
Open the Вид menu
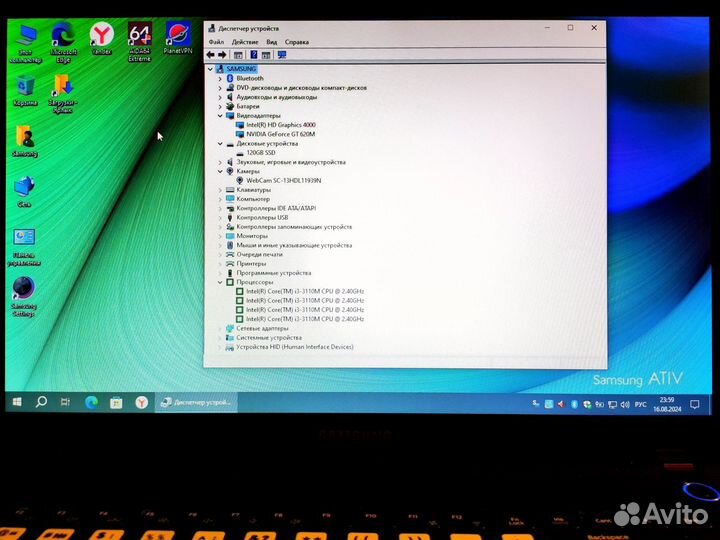[271, 42]
